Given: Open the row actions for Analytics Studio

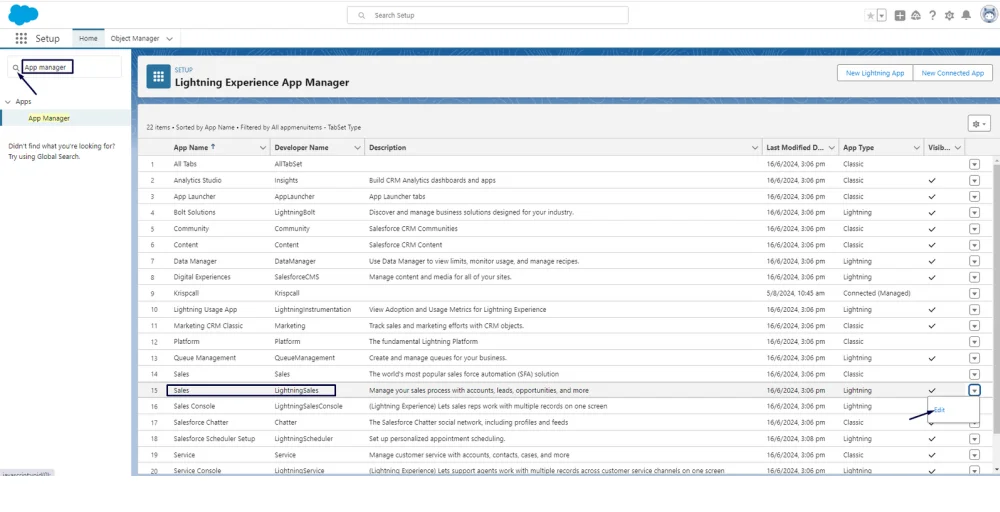Looking at the screenshot, I should pos(974,180).
